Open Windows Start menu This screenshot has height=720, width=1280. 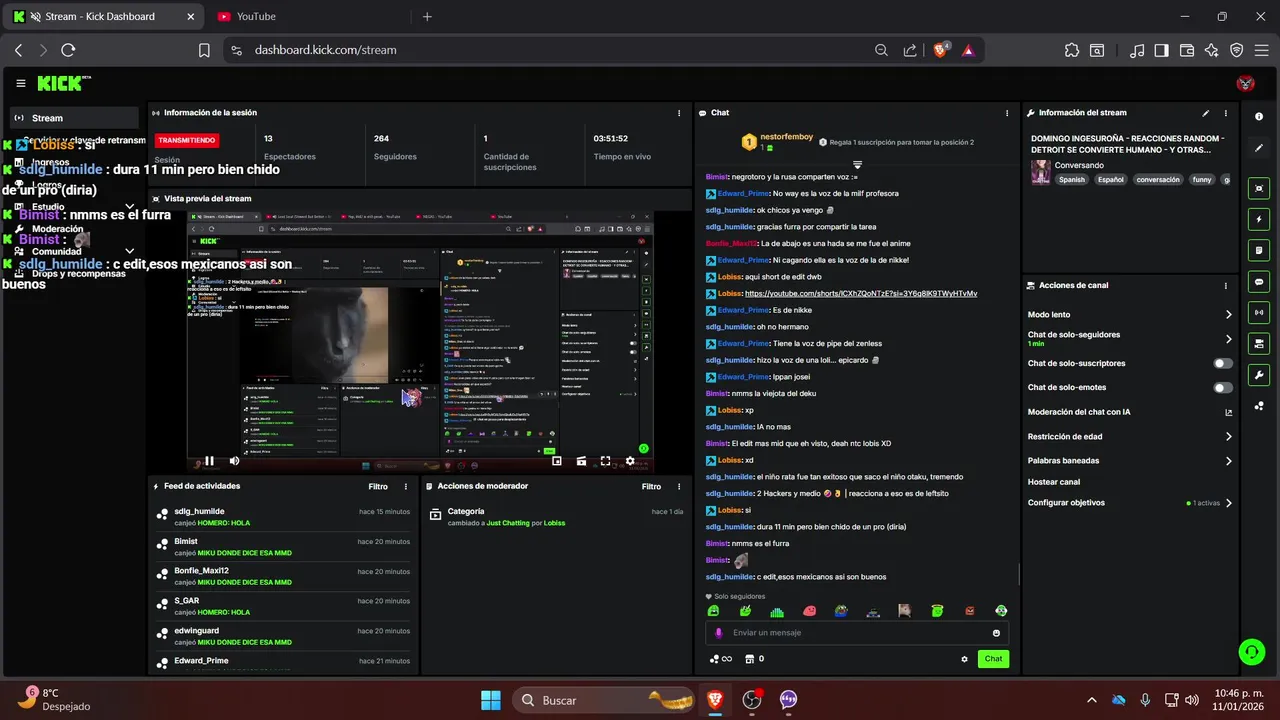[x=490, y=700]
